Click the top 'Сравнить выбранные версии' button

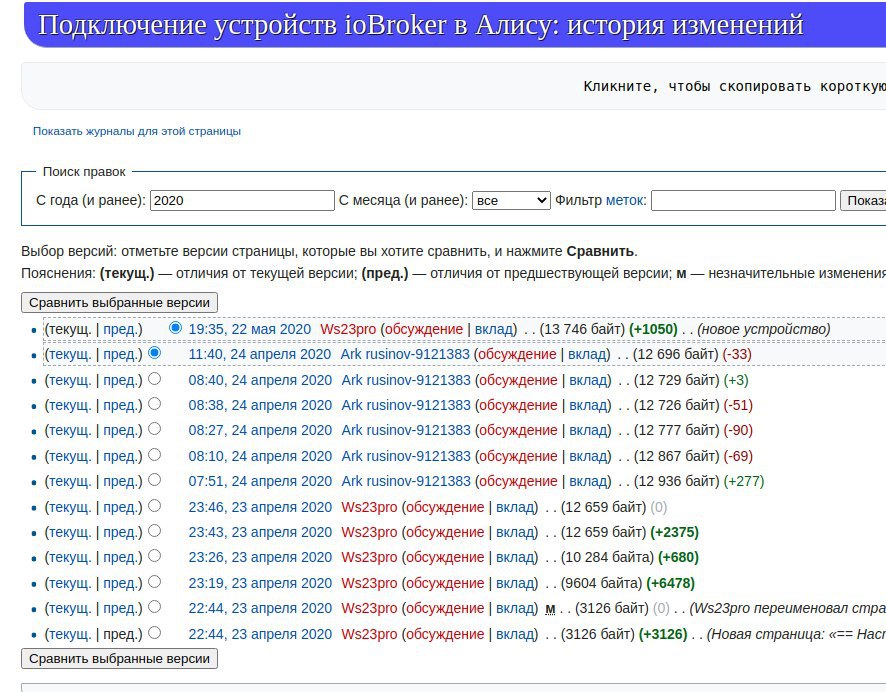pyautogui.click(x=119, y=303)
